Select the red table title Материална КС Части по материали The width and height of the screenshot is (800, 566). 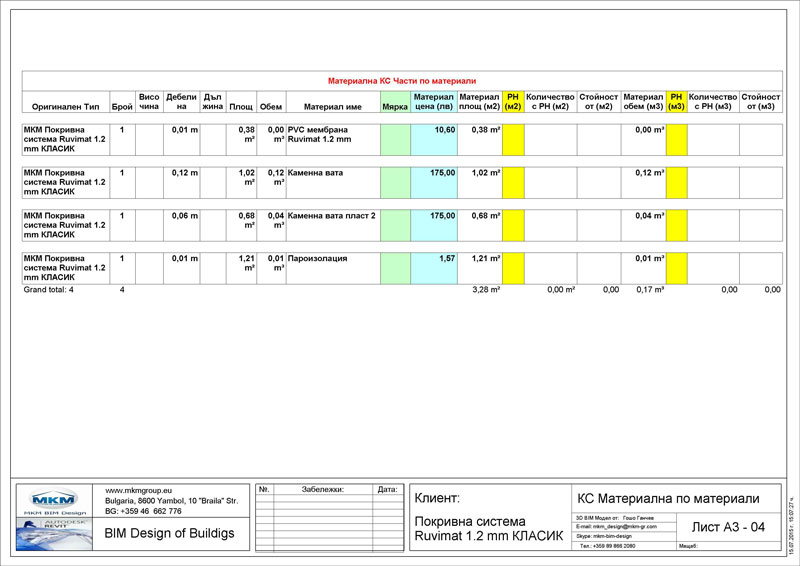[x=402, y=81]
